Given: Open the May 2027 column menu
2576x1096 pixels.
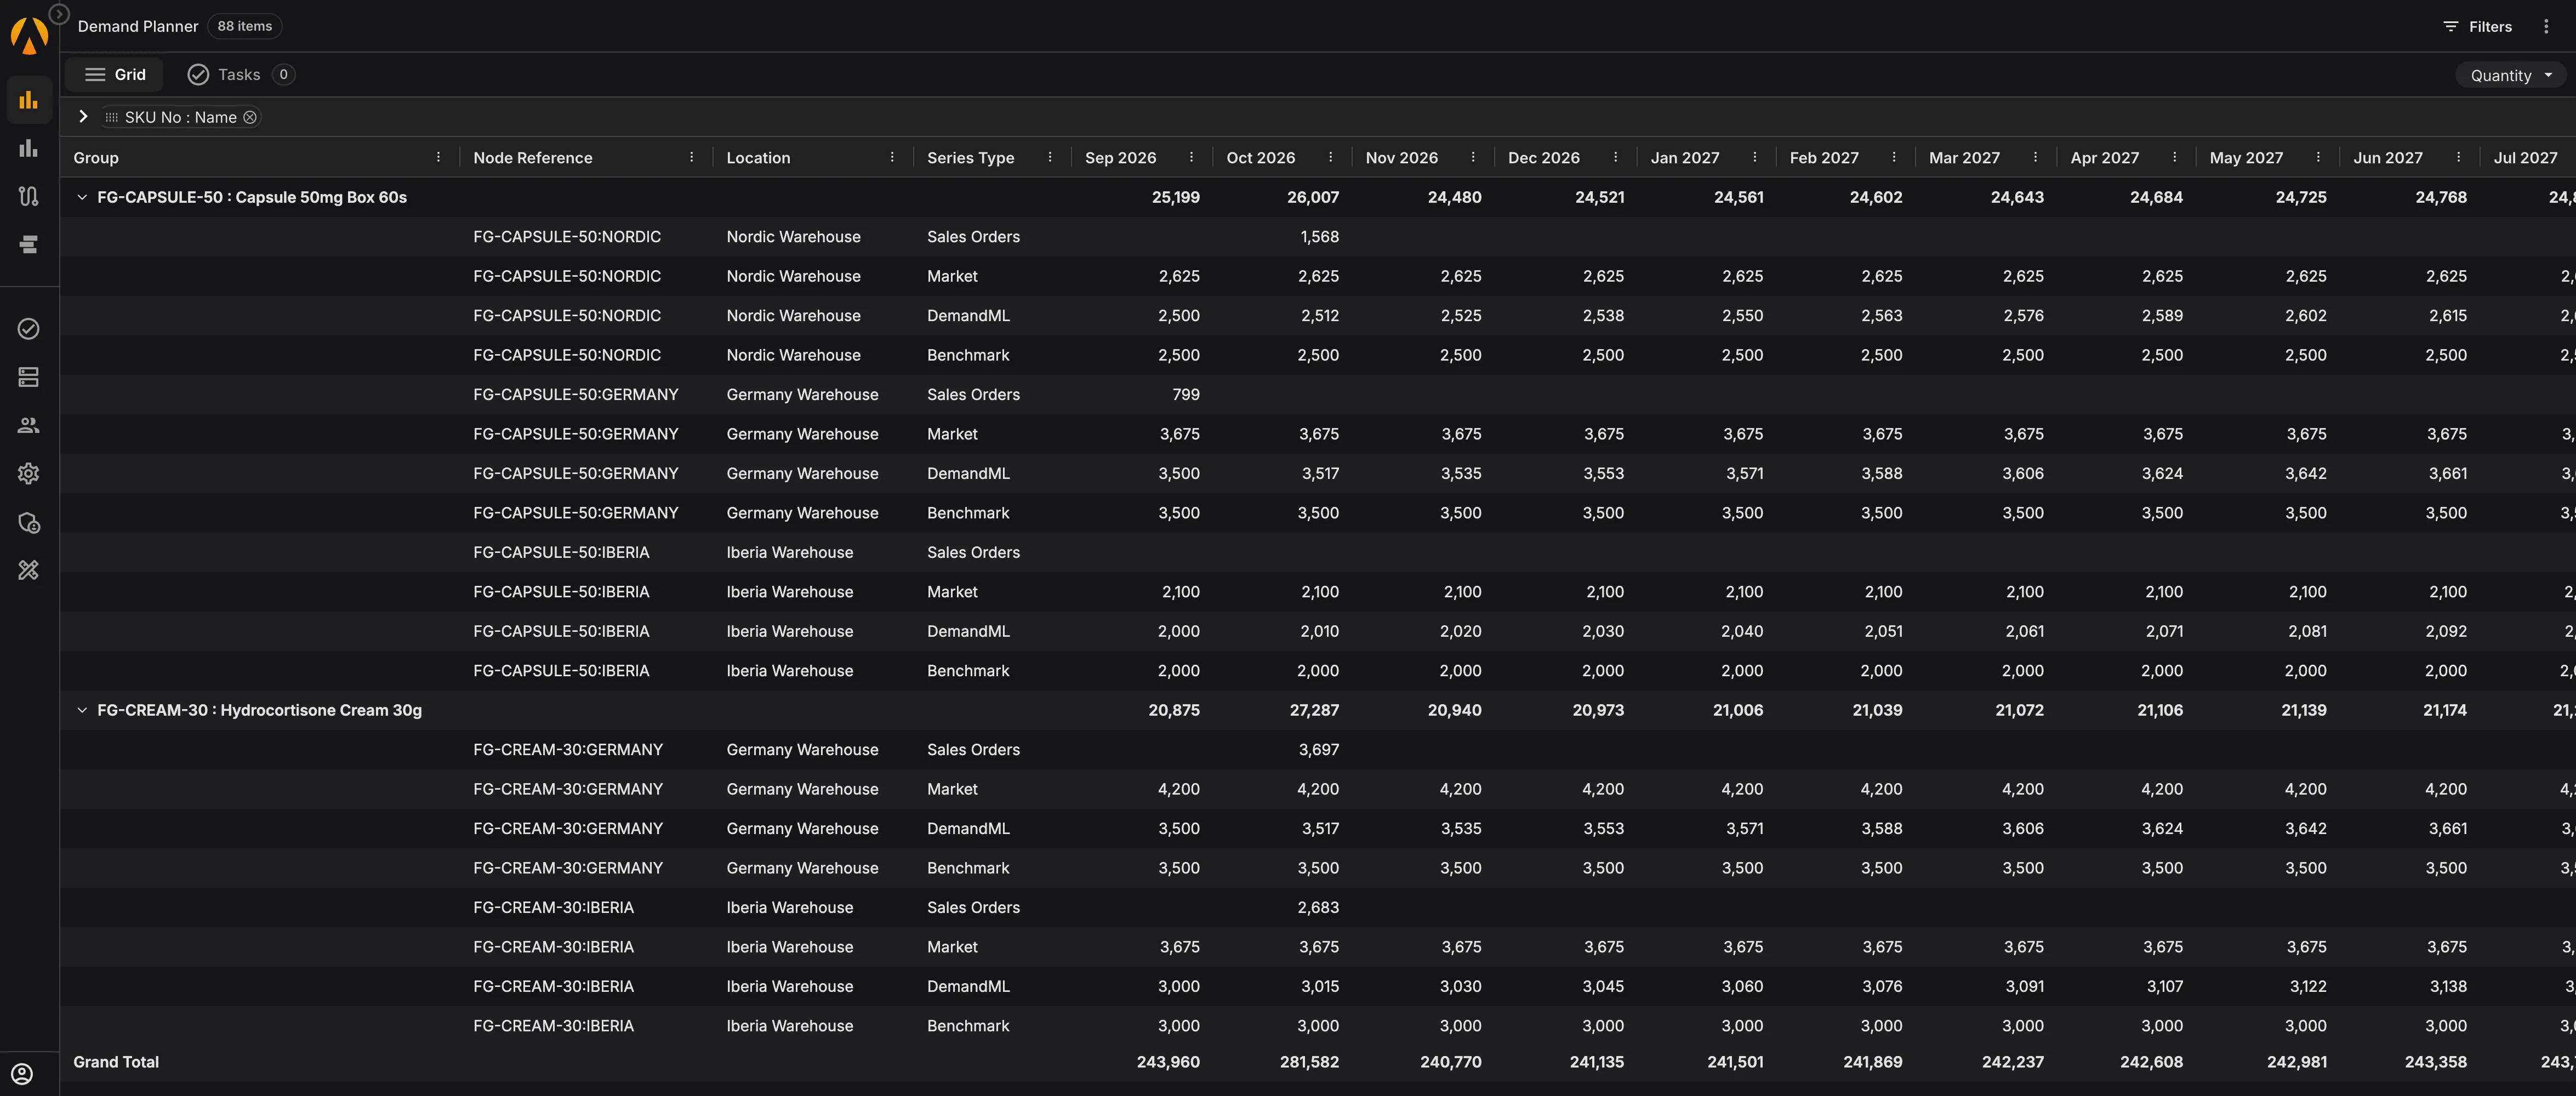Looking at the screenshot, I should [2318, 158].
